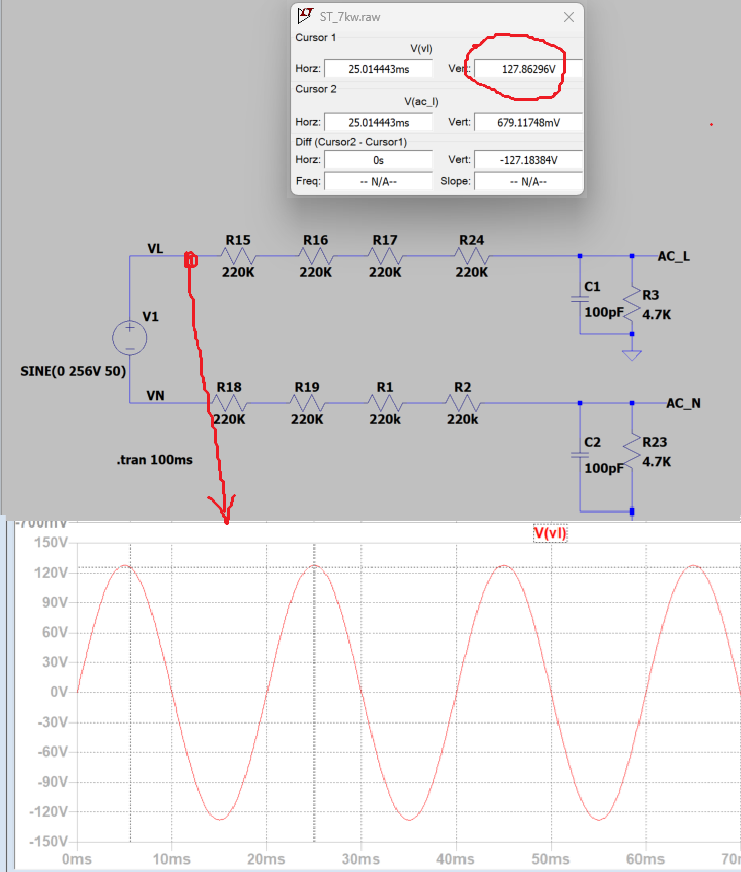Click the Slope field showing N/A
This screenshot has height=872, width=741.
pyautogui.click(x=528, y=181)
